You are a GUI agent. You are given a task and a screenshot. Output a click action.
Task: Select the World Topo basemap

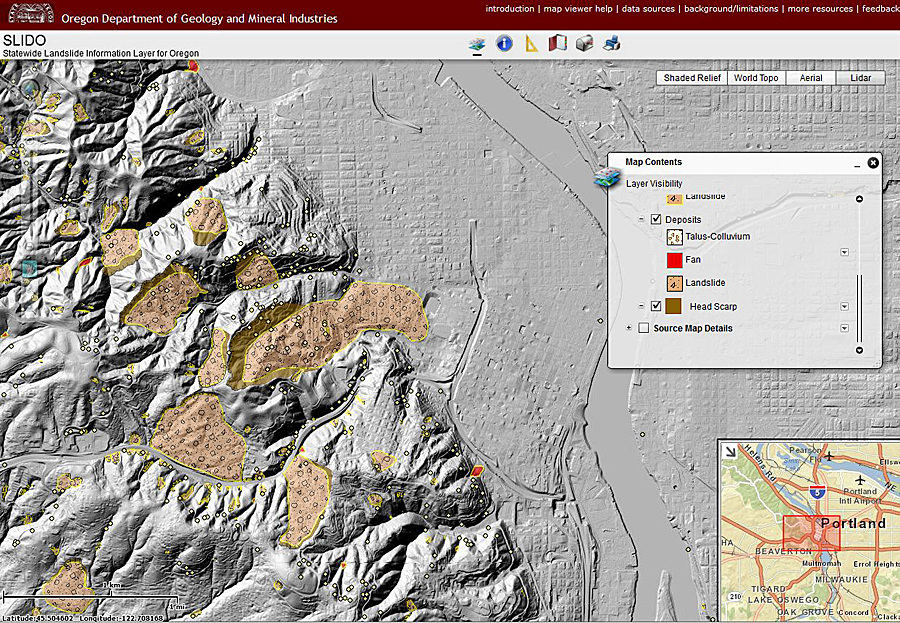(756, 77)
